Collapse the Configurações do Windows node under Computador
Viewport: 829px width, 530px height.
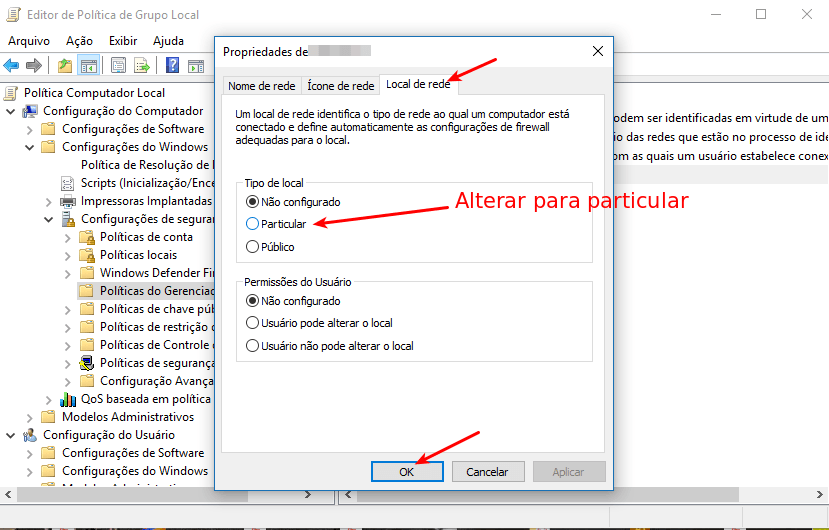[30, 147]
